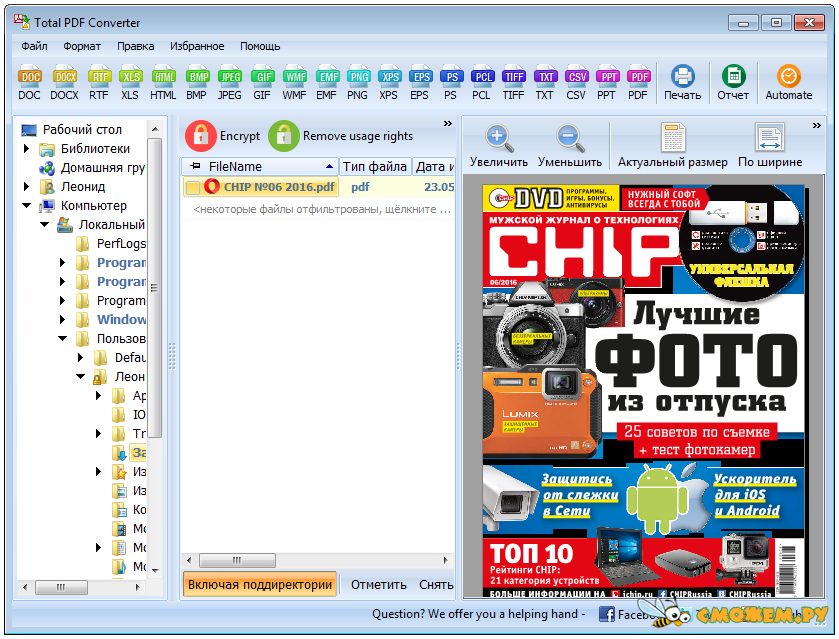Convert to XPS format
The image size is (839, 639).
click(389, 83)
